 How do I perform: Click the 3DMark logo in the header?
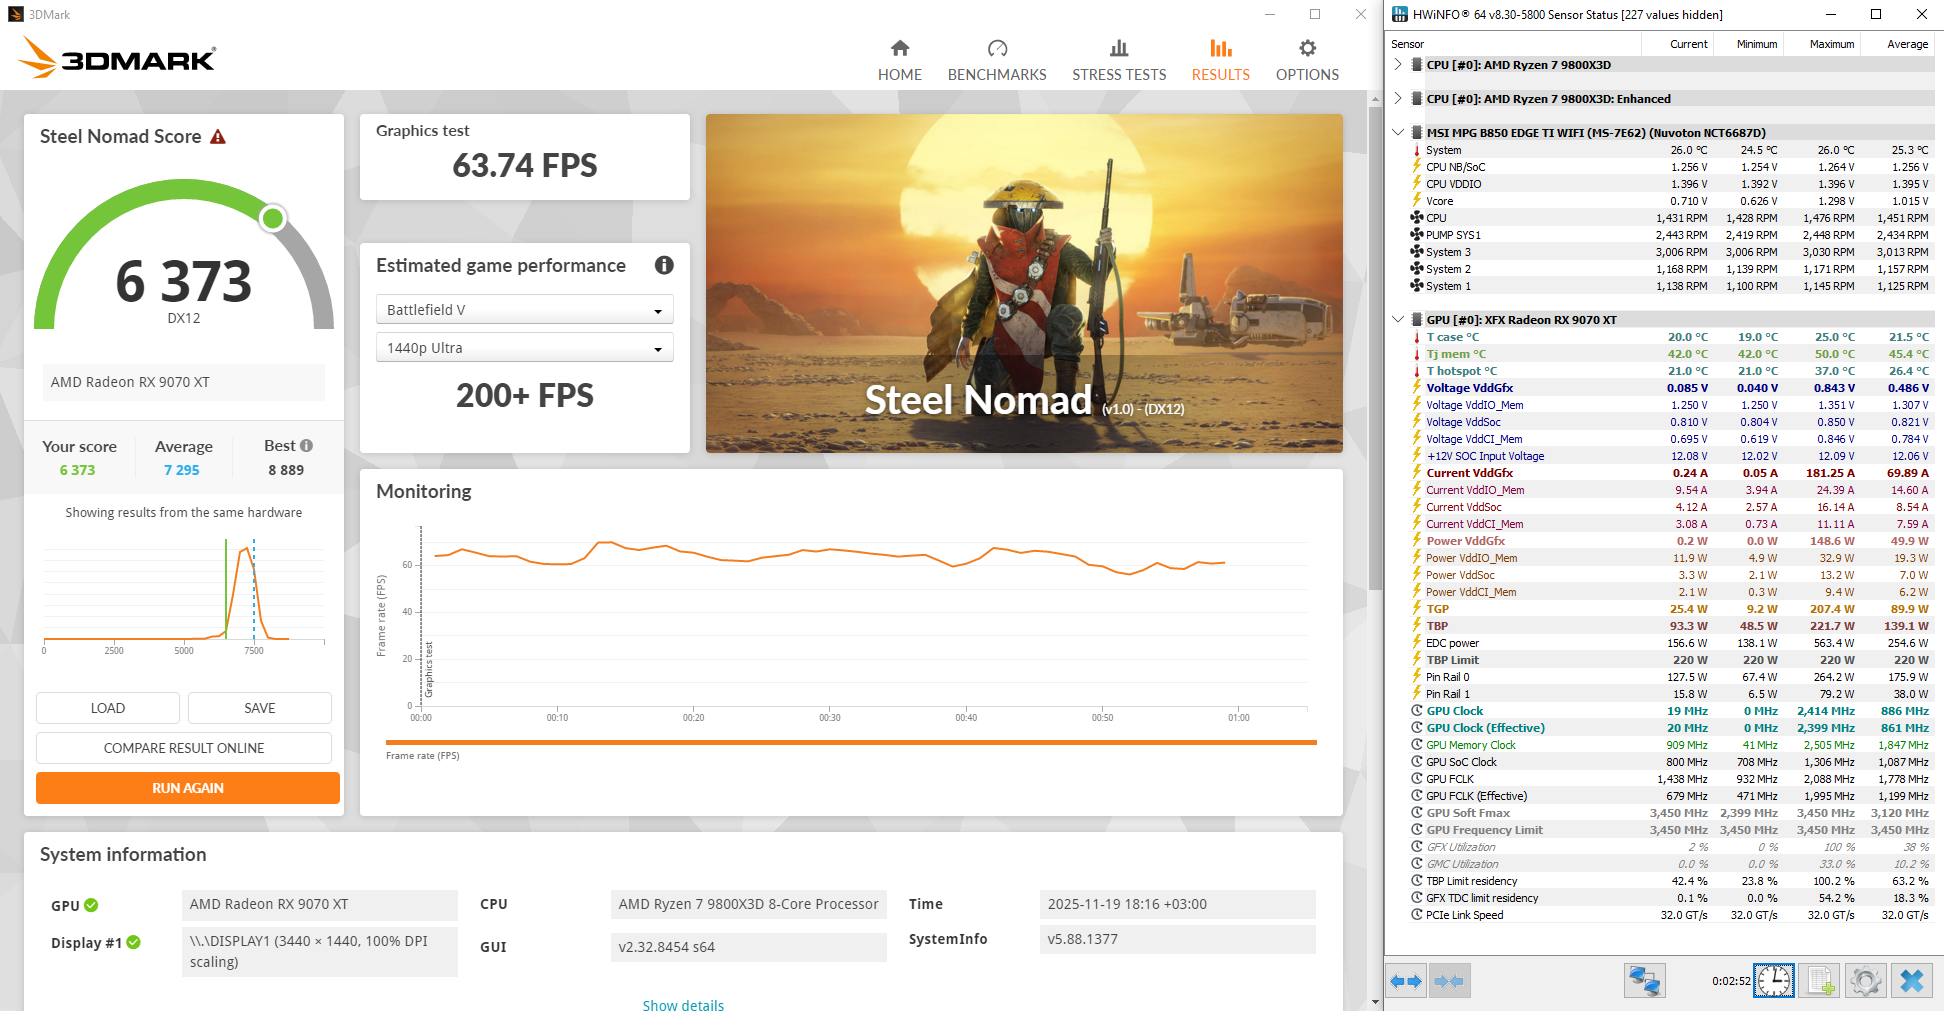pyautogui.click(x=117, y=57)
